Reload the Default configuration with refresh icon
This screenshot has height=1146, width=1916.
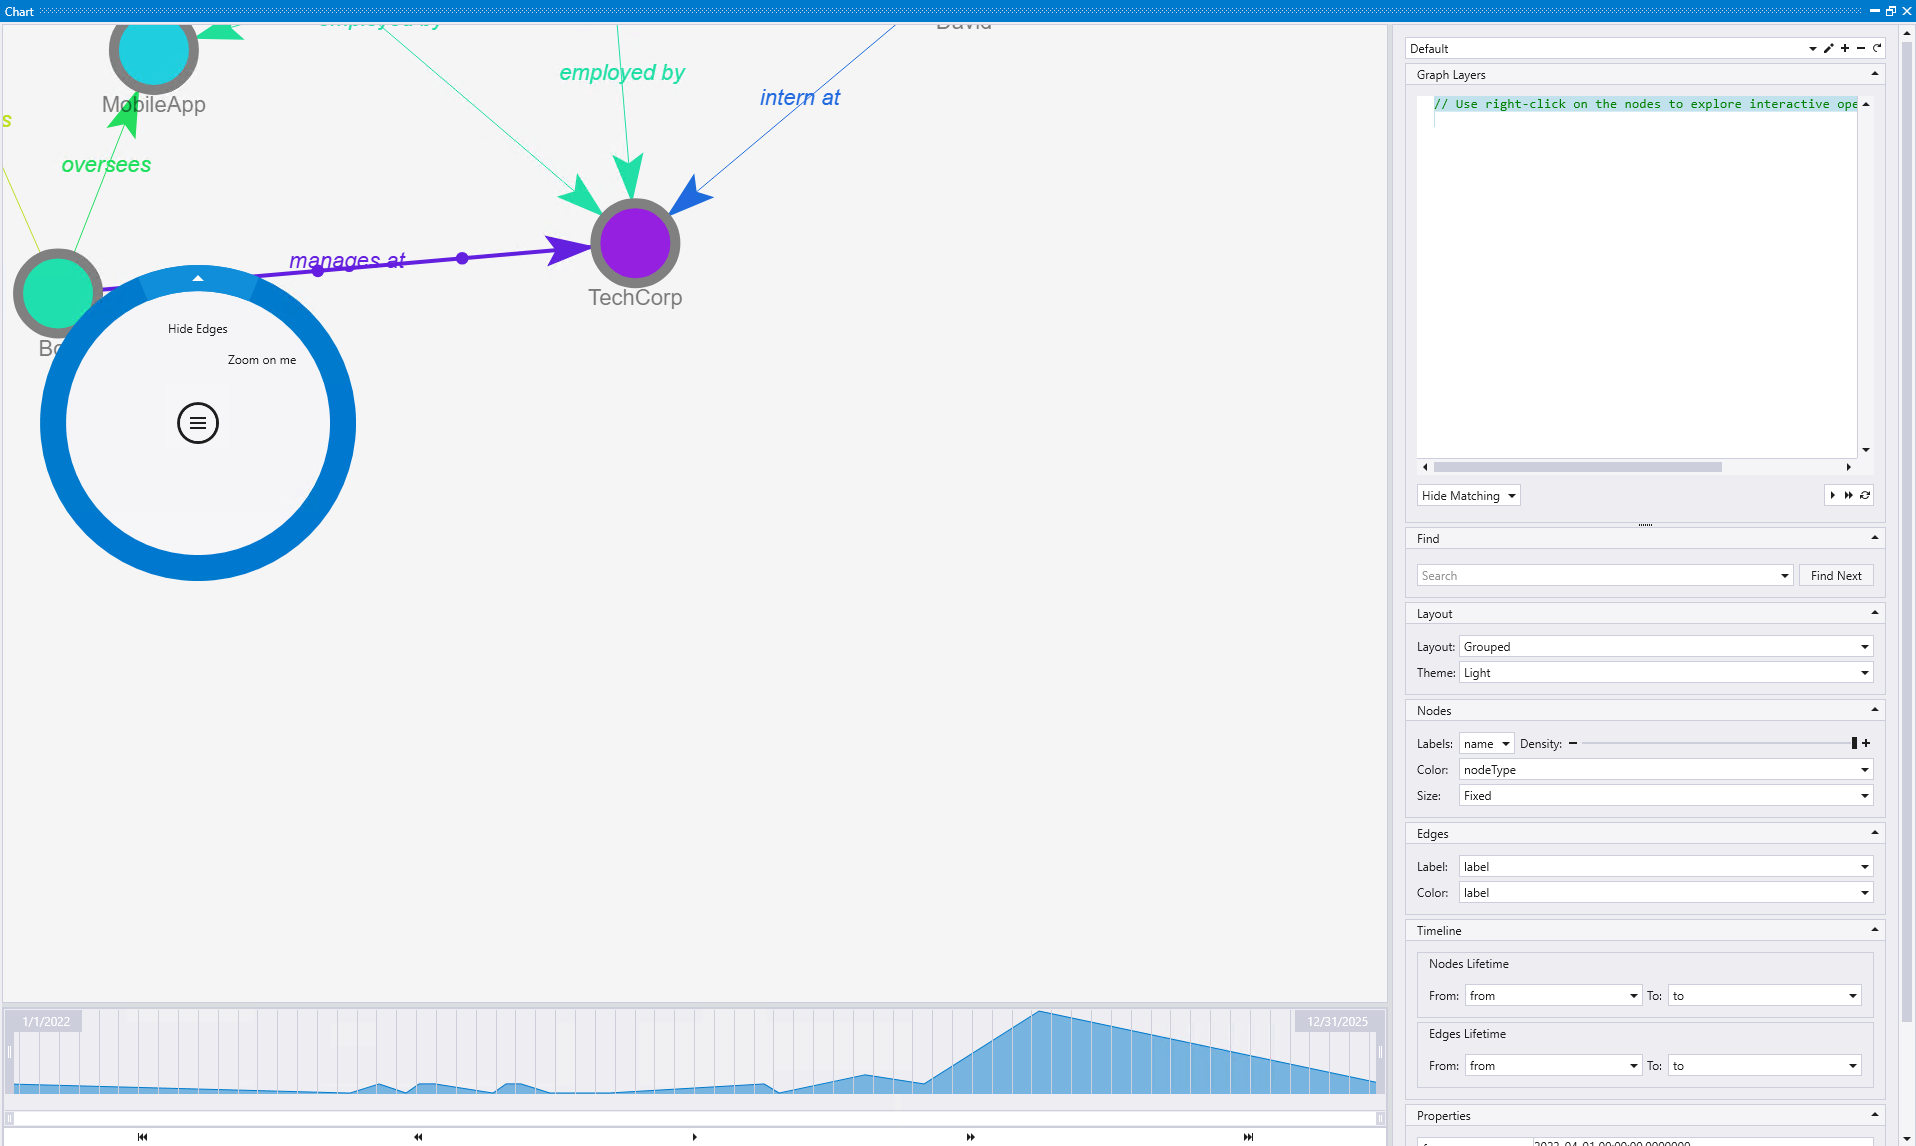pyautogui.click(x=1877, y=48)
